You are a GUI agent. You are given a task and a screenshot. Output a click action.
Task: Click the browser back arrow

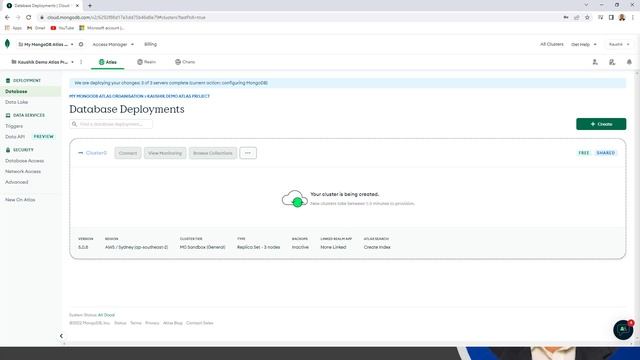tap(7, 17)
